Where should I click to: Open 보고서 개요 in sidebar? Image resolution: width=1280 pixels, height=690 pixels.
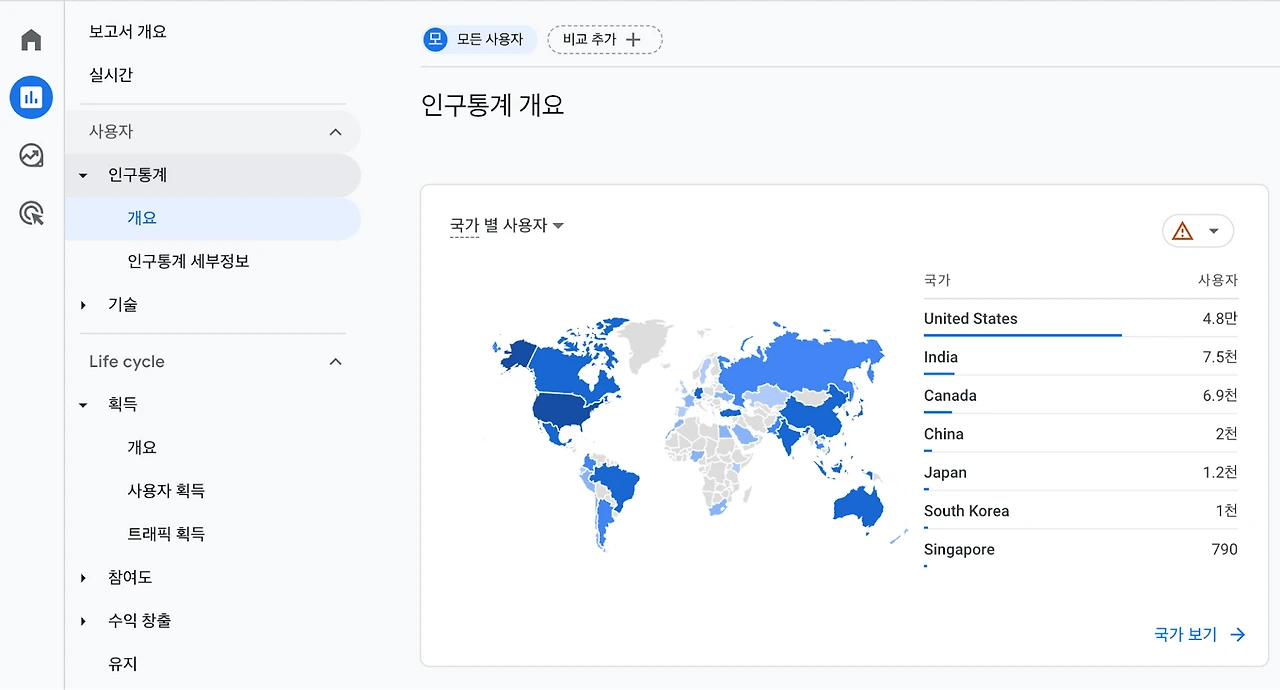(128, 32)
